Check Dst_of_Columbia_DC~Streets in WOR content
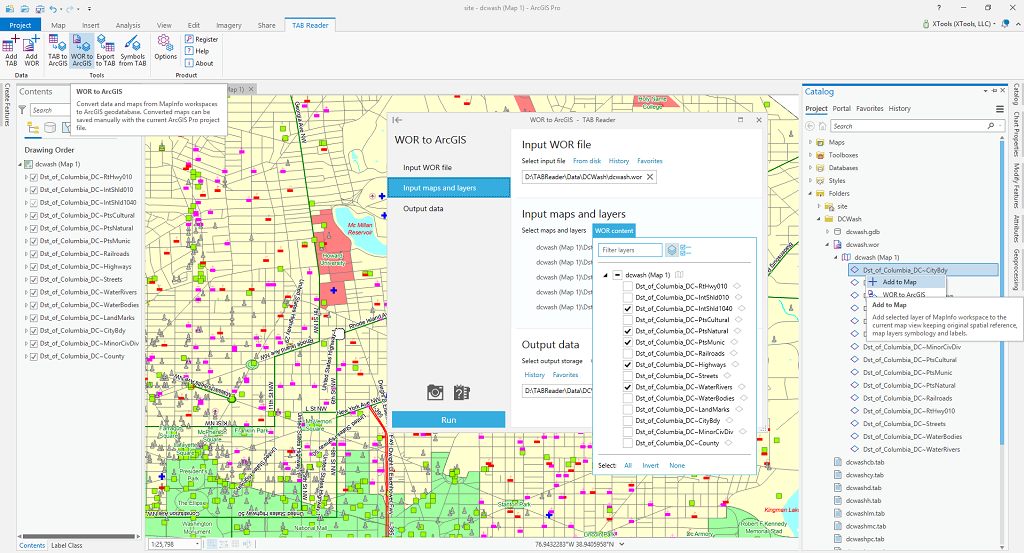1024x553 pixels. [628, 375]
